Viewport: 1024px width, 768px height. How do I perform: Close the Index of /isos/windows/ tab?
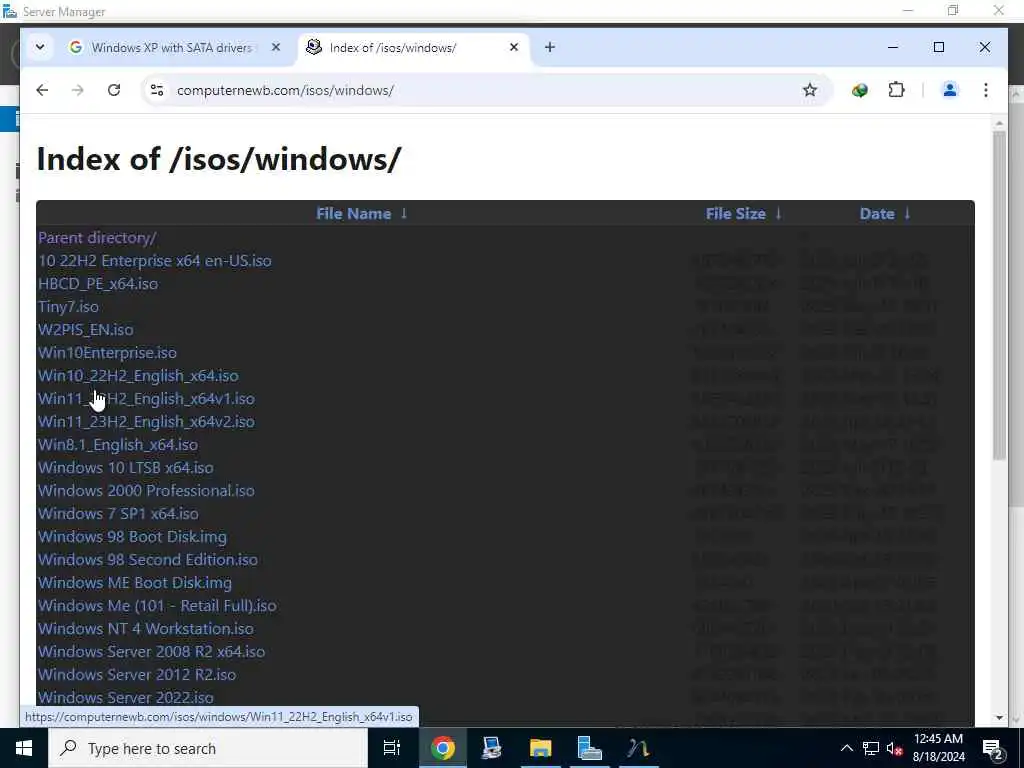click(x=514, y=47)
